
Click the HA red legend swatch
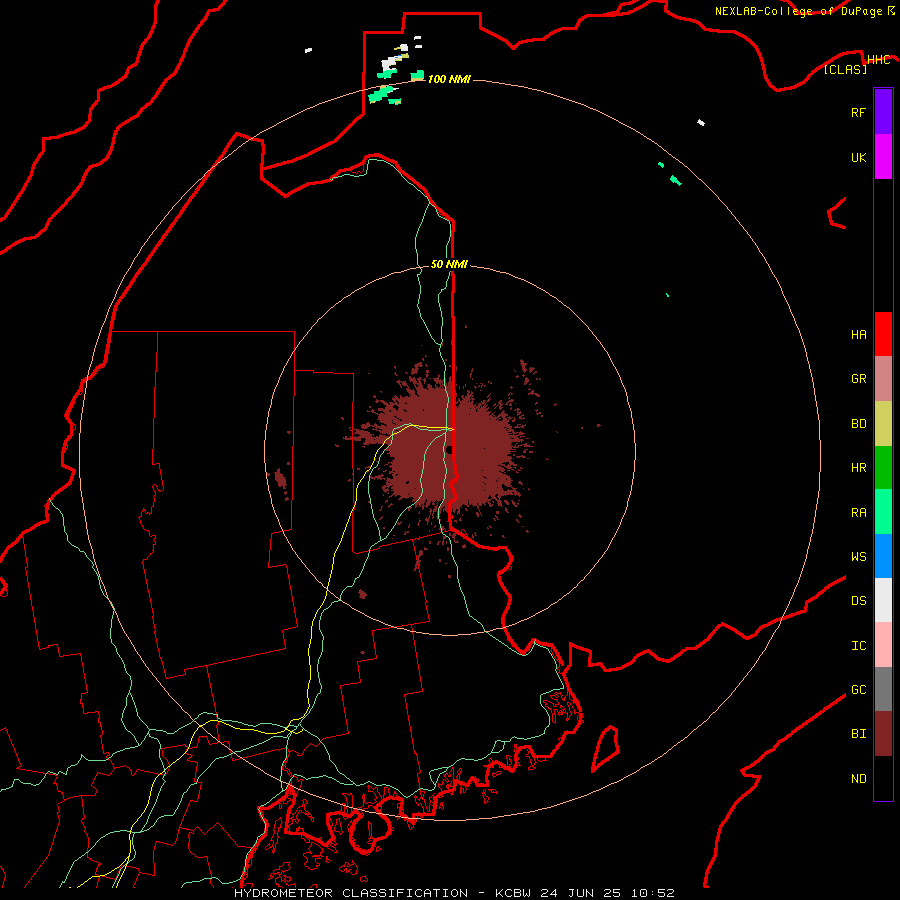pyautogui.click(x=883, y=334)
